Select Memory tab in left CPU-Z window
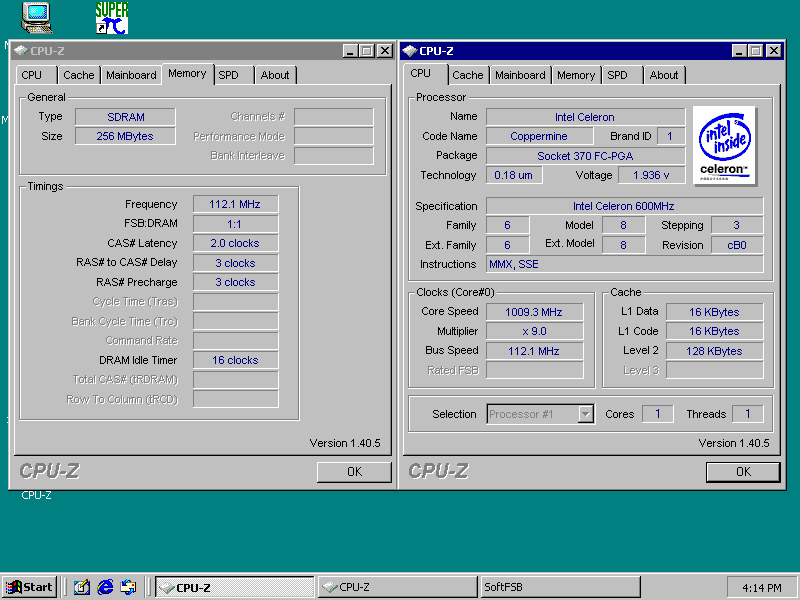800x600 pixels. pyautogui.click(x=187, y=73)
